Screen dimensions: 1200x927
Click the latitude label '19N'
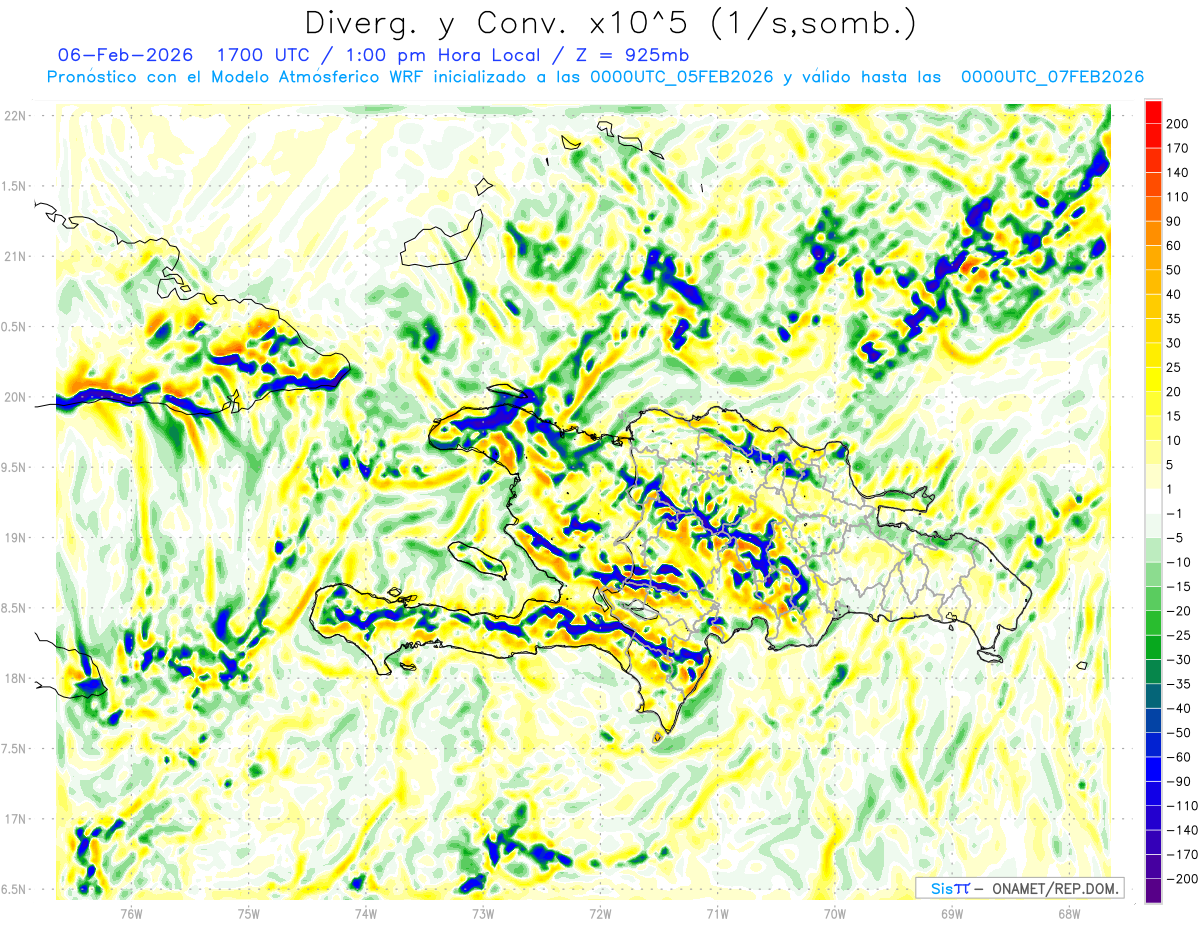click(16, 538)
